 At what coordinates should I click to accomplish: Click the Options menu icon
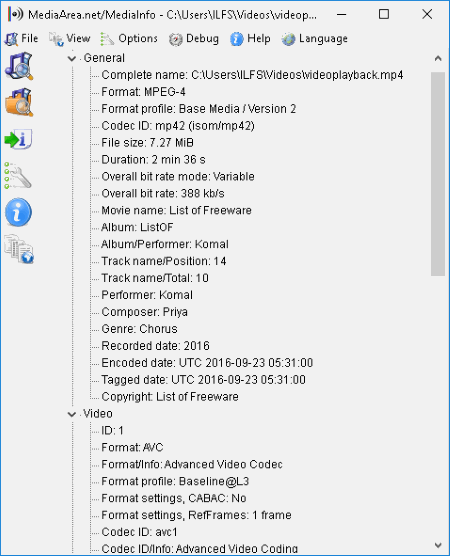click(107, 39)
